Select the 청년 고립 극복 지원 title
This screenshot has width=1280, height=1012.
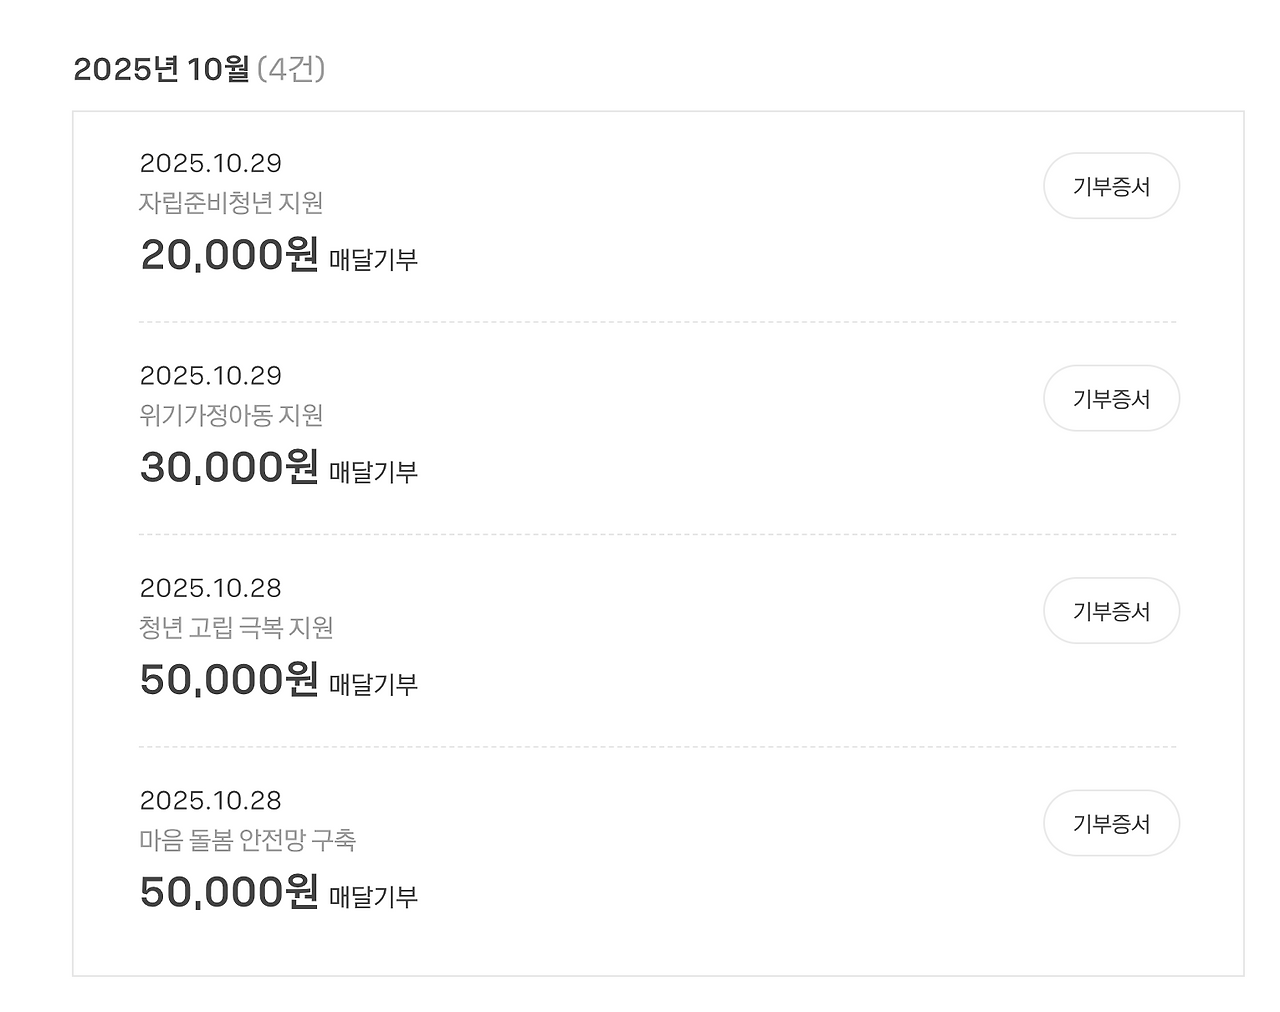tap(236, 628)
